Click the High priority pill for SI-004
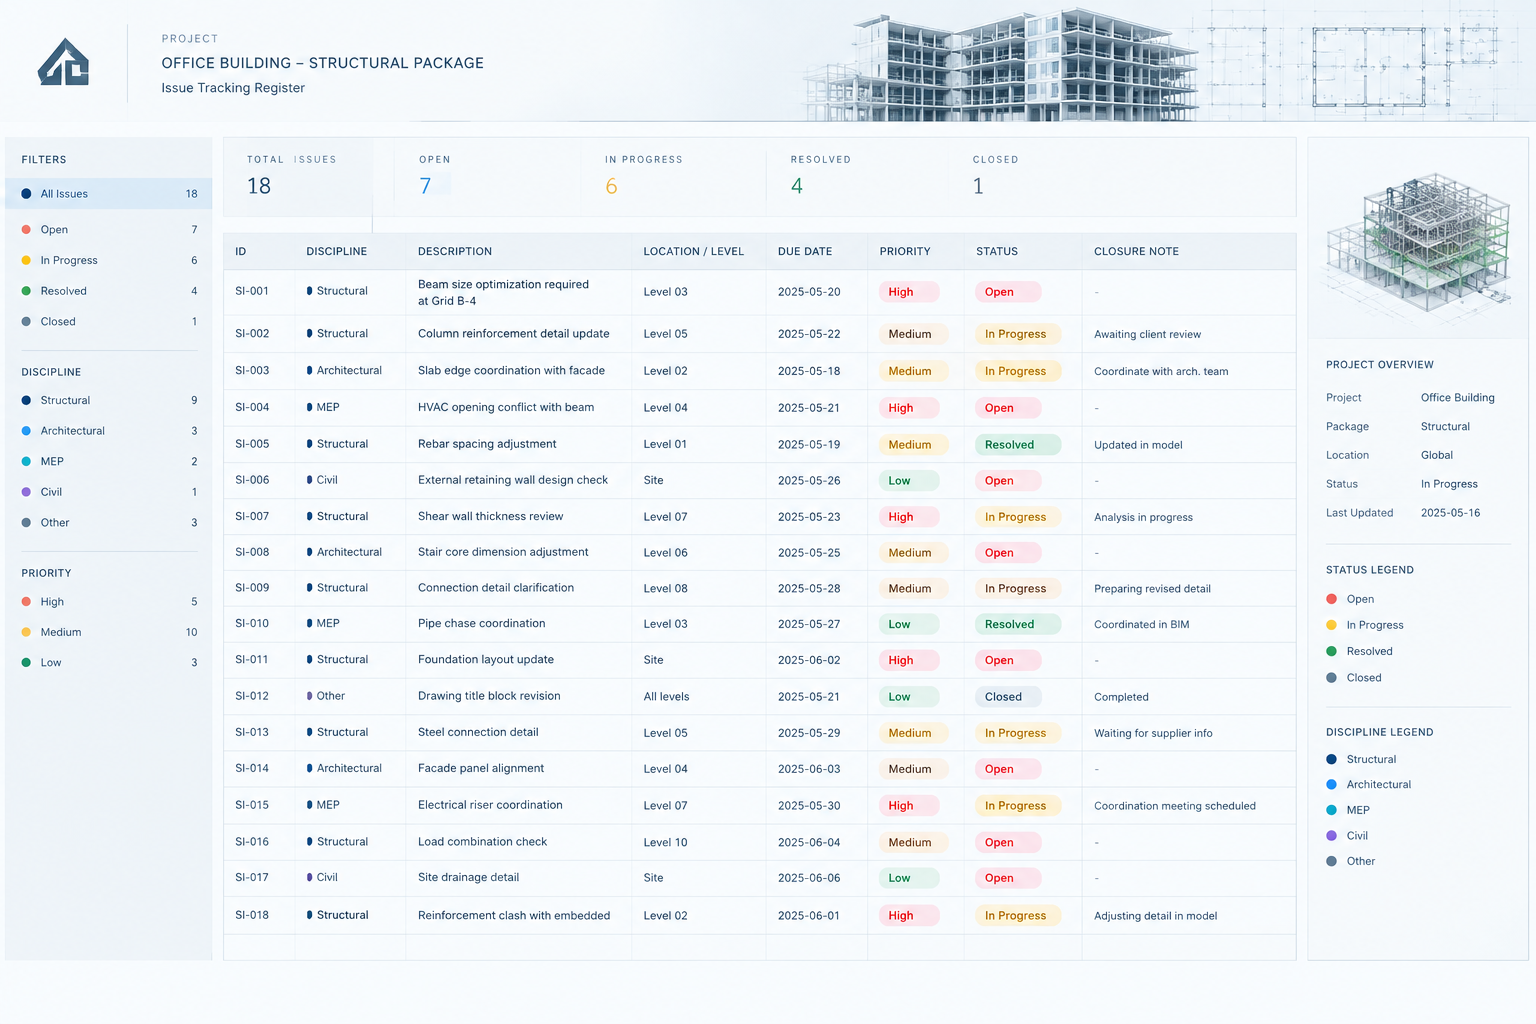This screenshot has height=1024, width=1536. 909,408
